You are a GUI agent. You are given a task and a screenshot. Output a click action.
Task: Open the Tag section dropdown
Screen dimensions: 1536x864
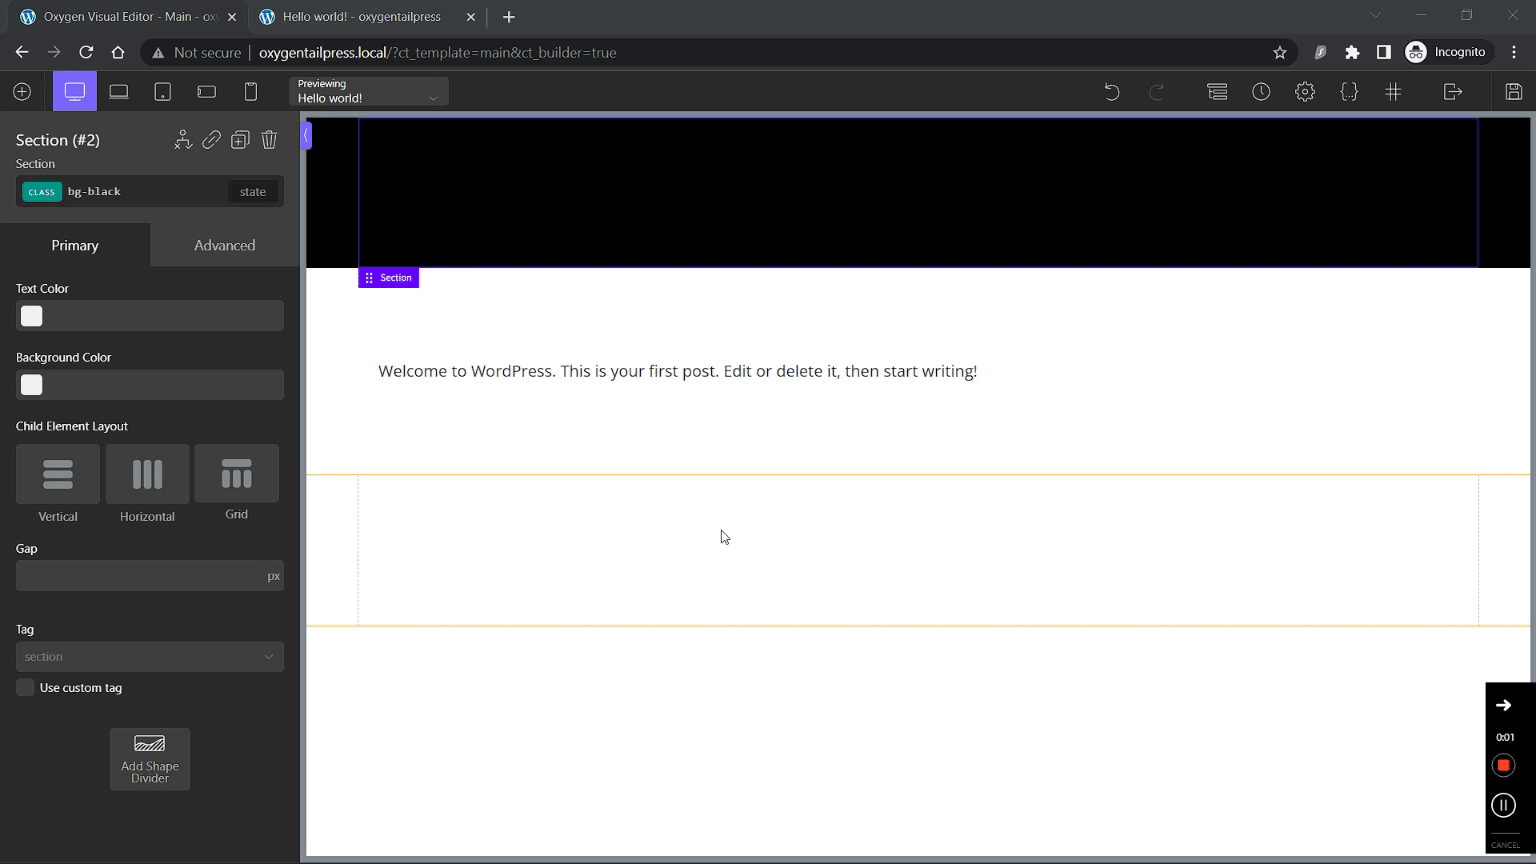pyautogui.click(x=150, y=657)
